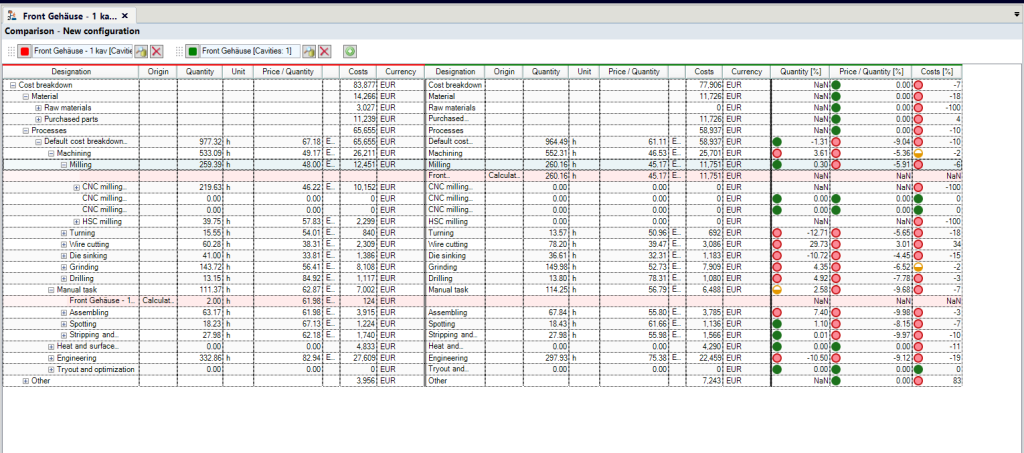The height and width of the screenshot is (453, 1024).
Task: Remove the 'Front Gehäuse - 1 kav' configuration with red X
Action: pos(157,51)
